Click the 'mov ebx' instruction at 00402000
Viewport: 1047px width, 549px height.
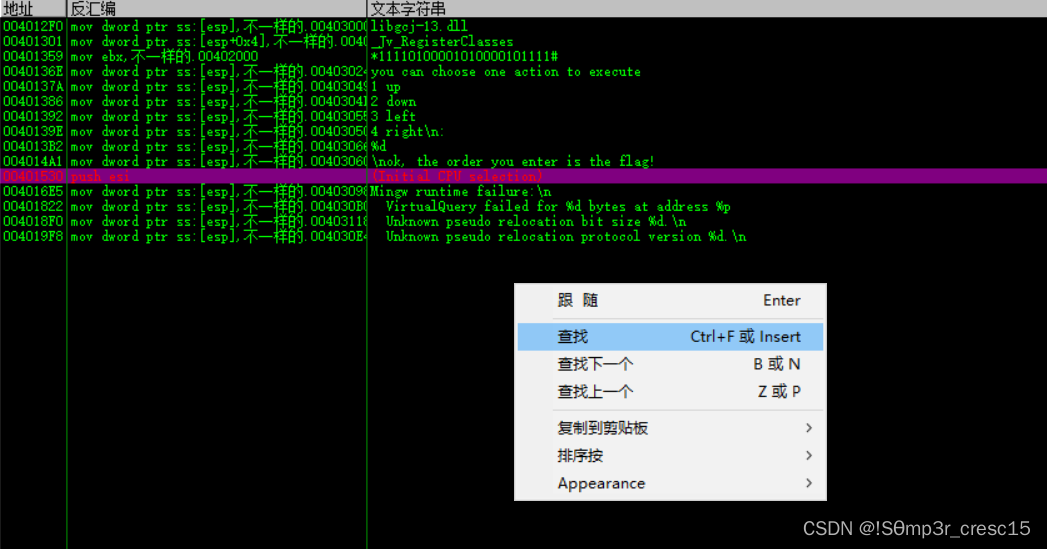164,57
